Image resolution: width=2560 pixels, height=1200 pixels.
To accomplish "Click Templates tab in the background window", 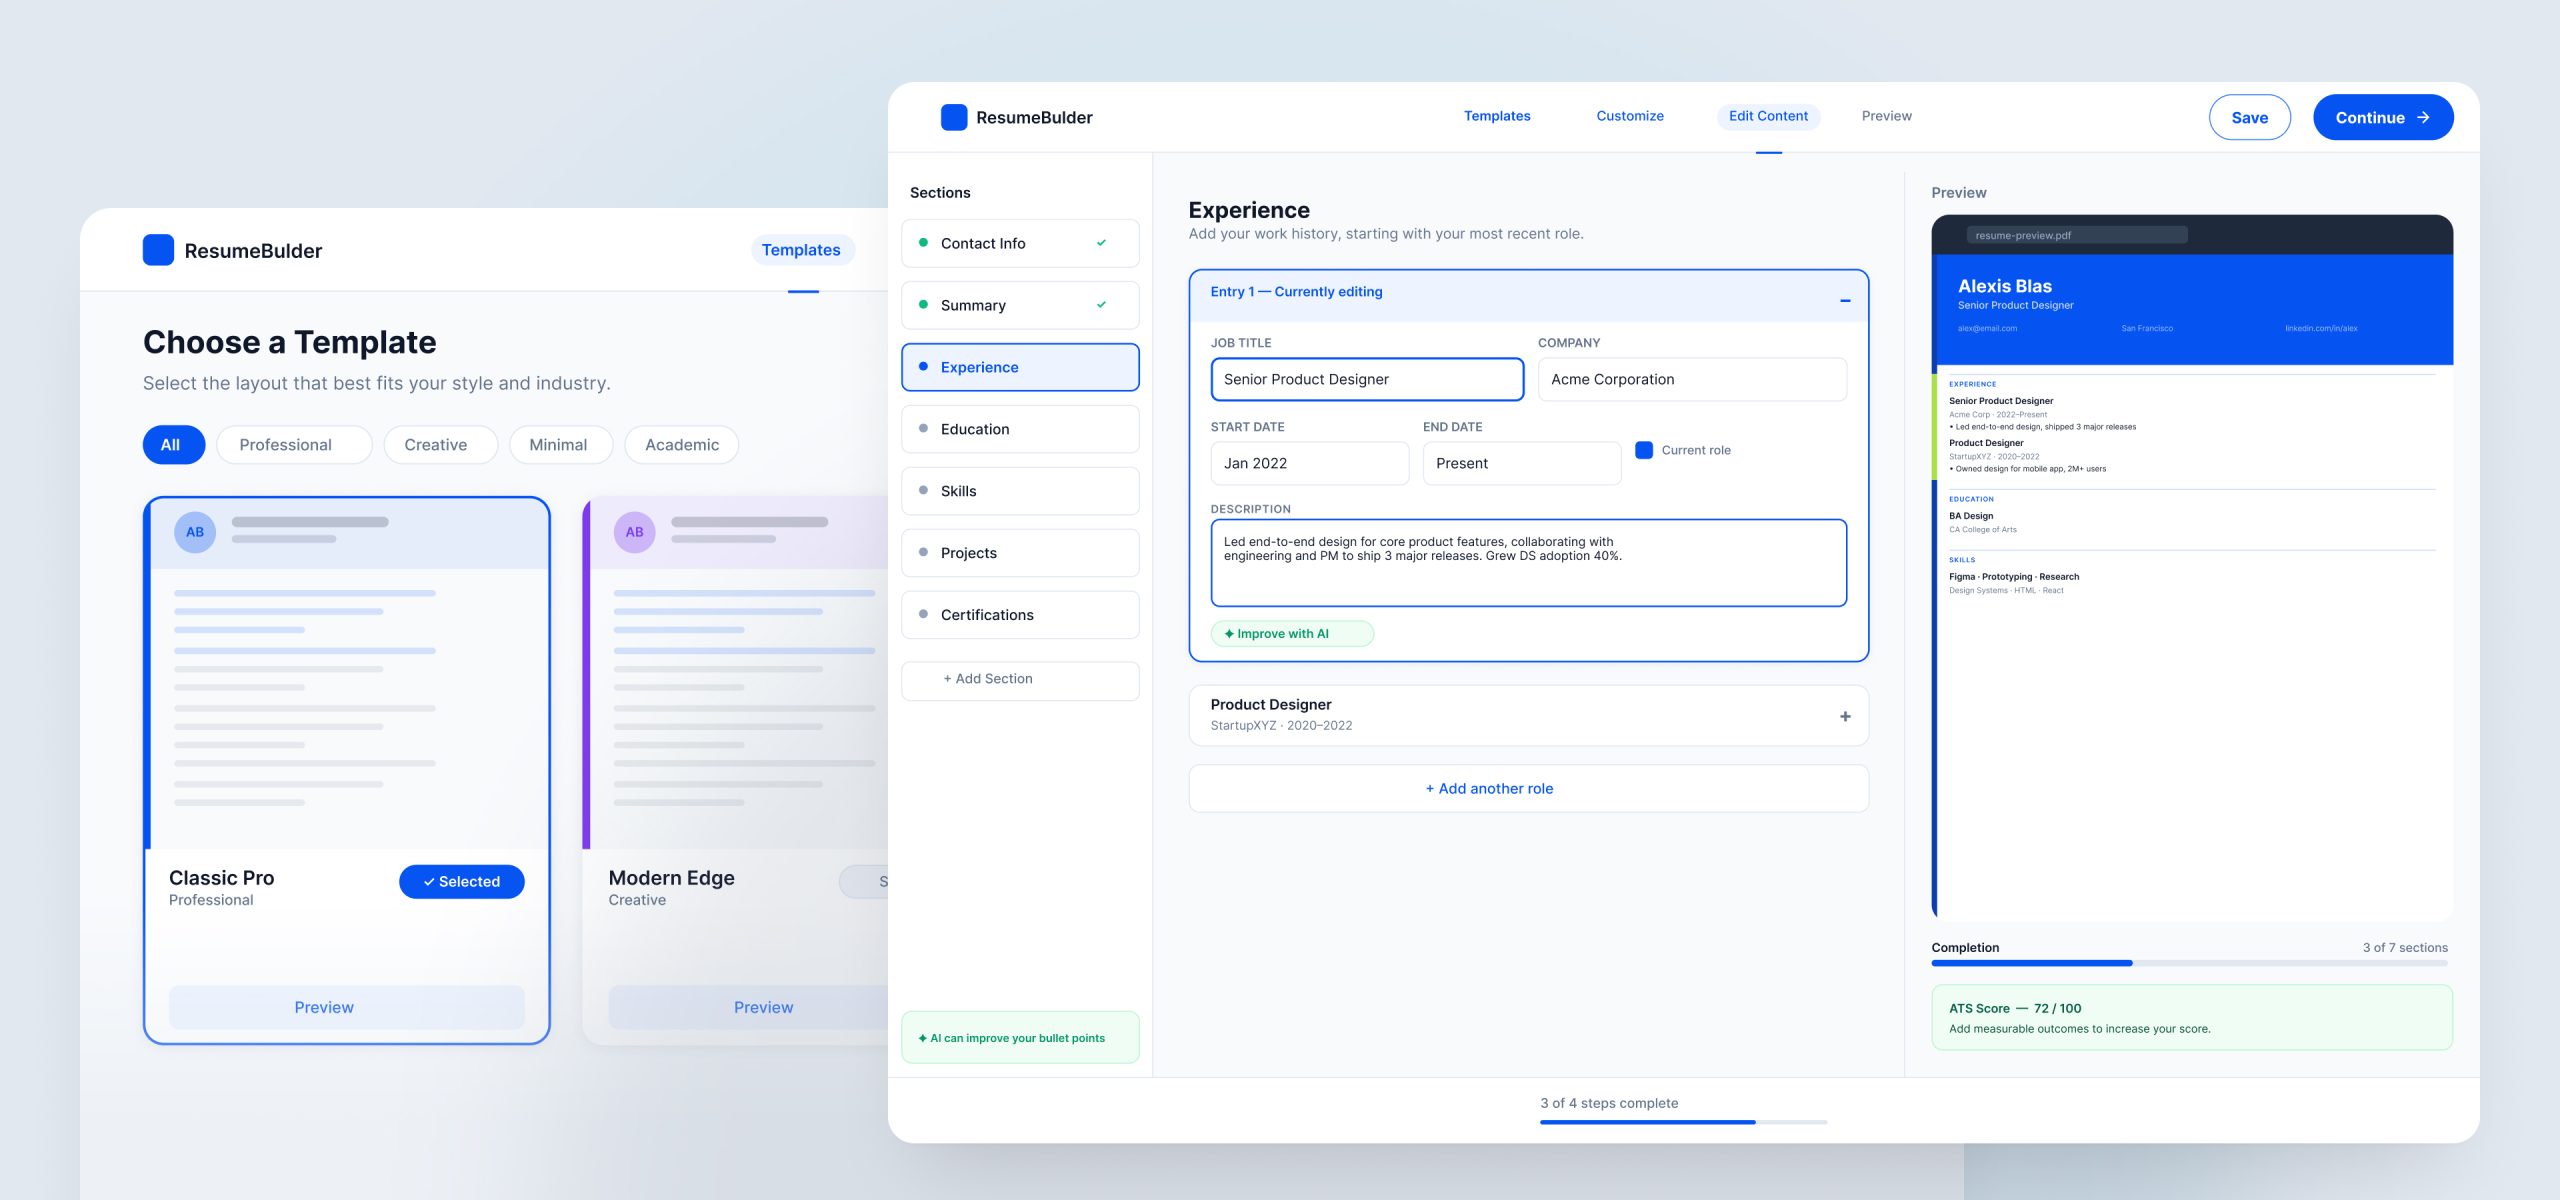I will (801, 250).
